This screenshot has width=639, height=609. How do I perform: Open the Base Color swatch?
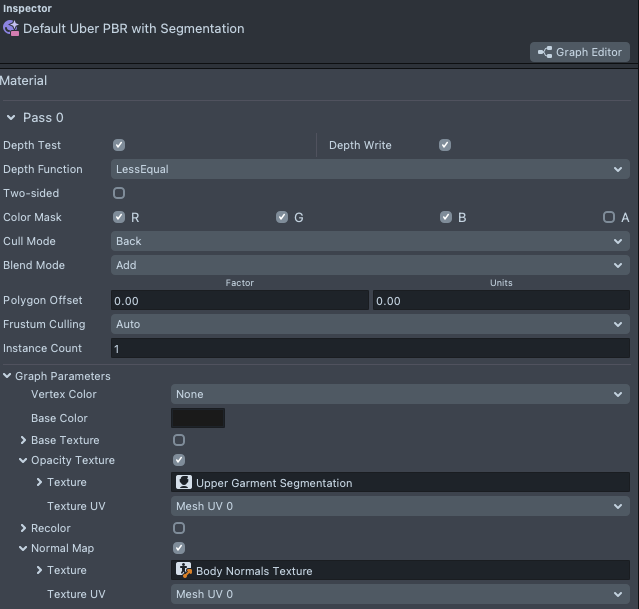click(198, 418)
